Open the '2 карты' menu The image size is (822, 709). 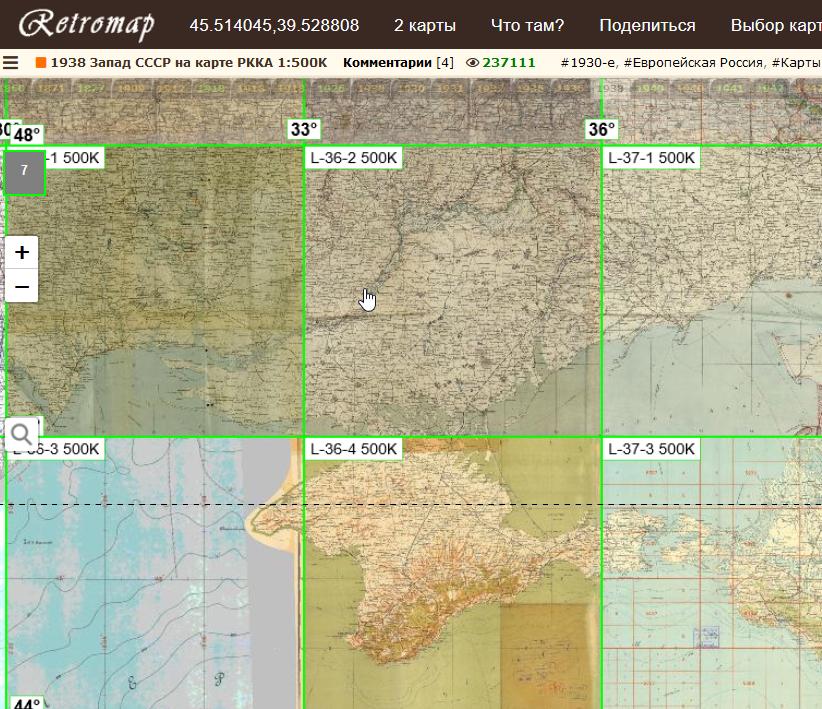[x=424, y=25]
